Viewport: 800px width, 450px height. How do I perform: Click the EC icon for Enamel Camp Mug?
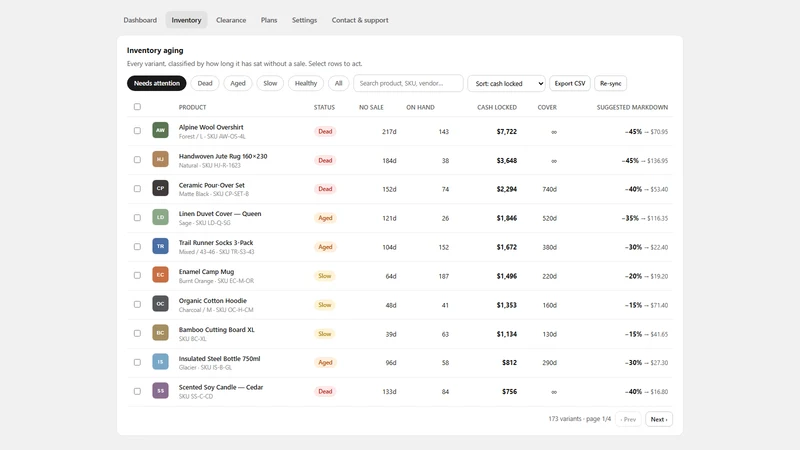(x=160, y=274)
